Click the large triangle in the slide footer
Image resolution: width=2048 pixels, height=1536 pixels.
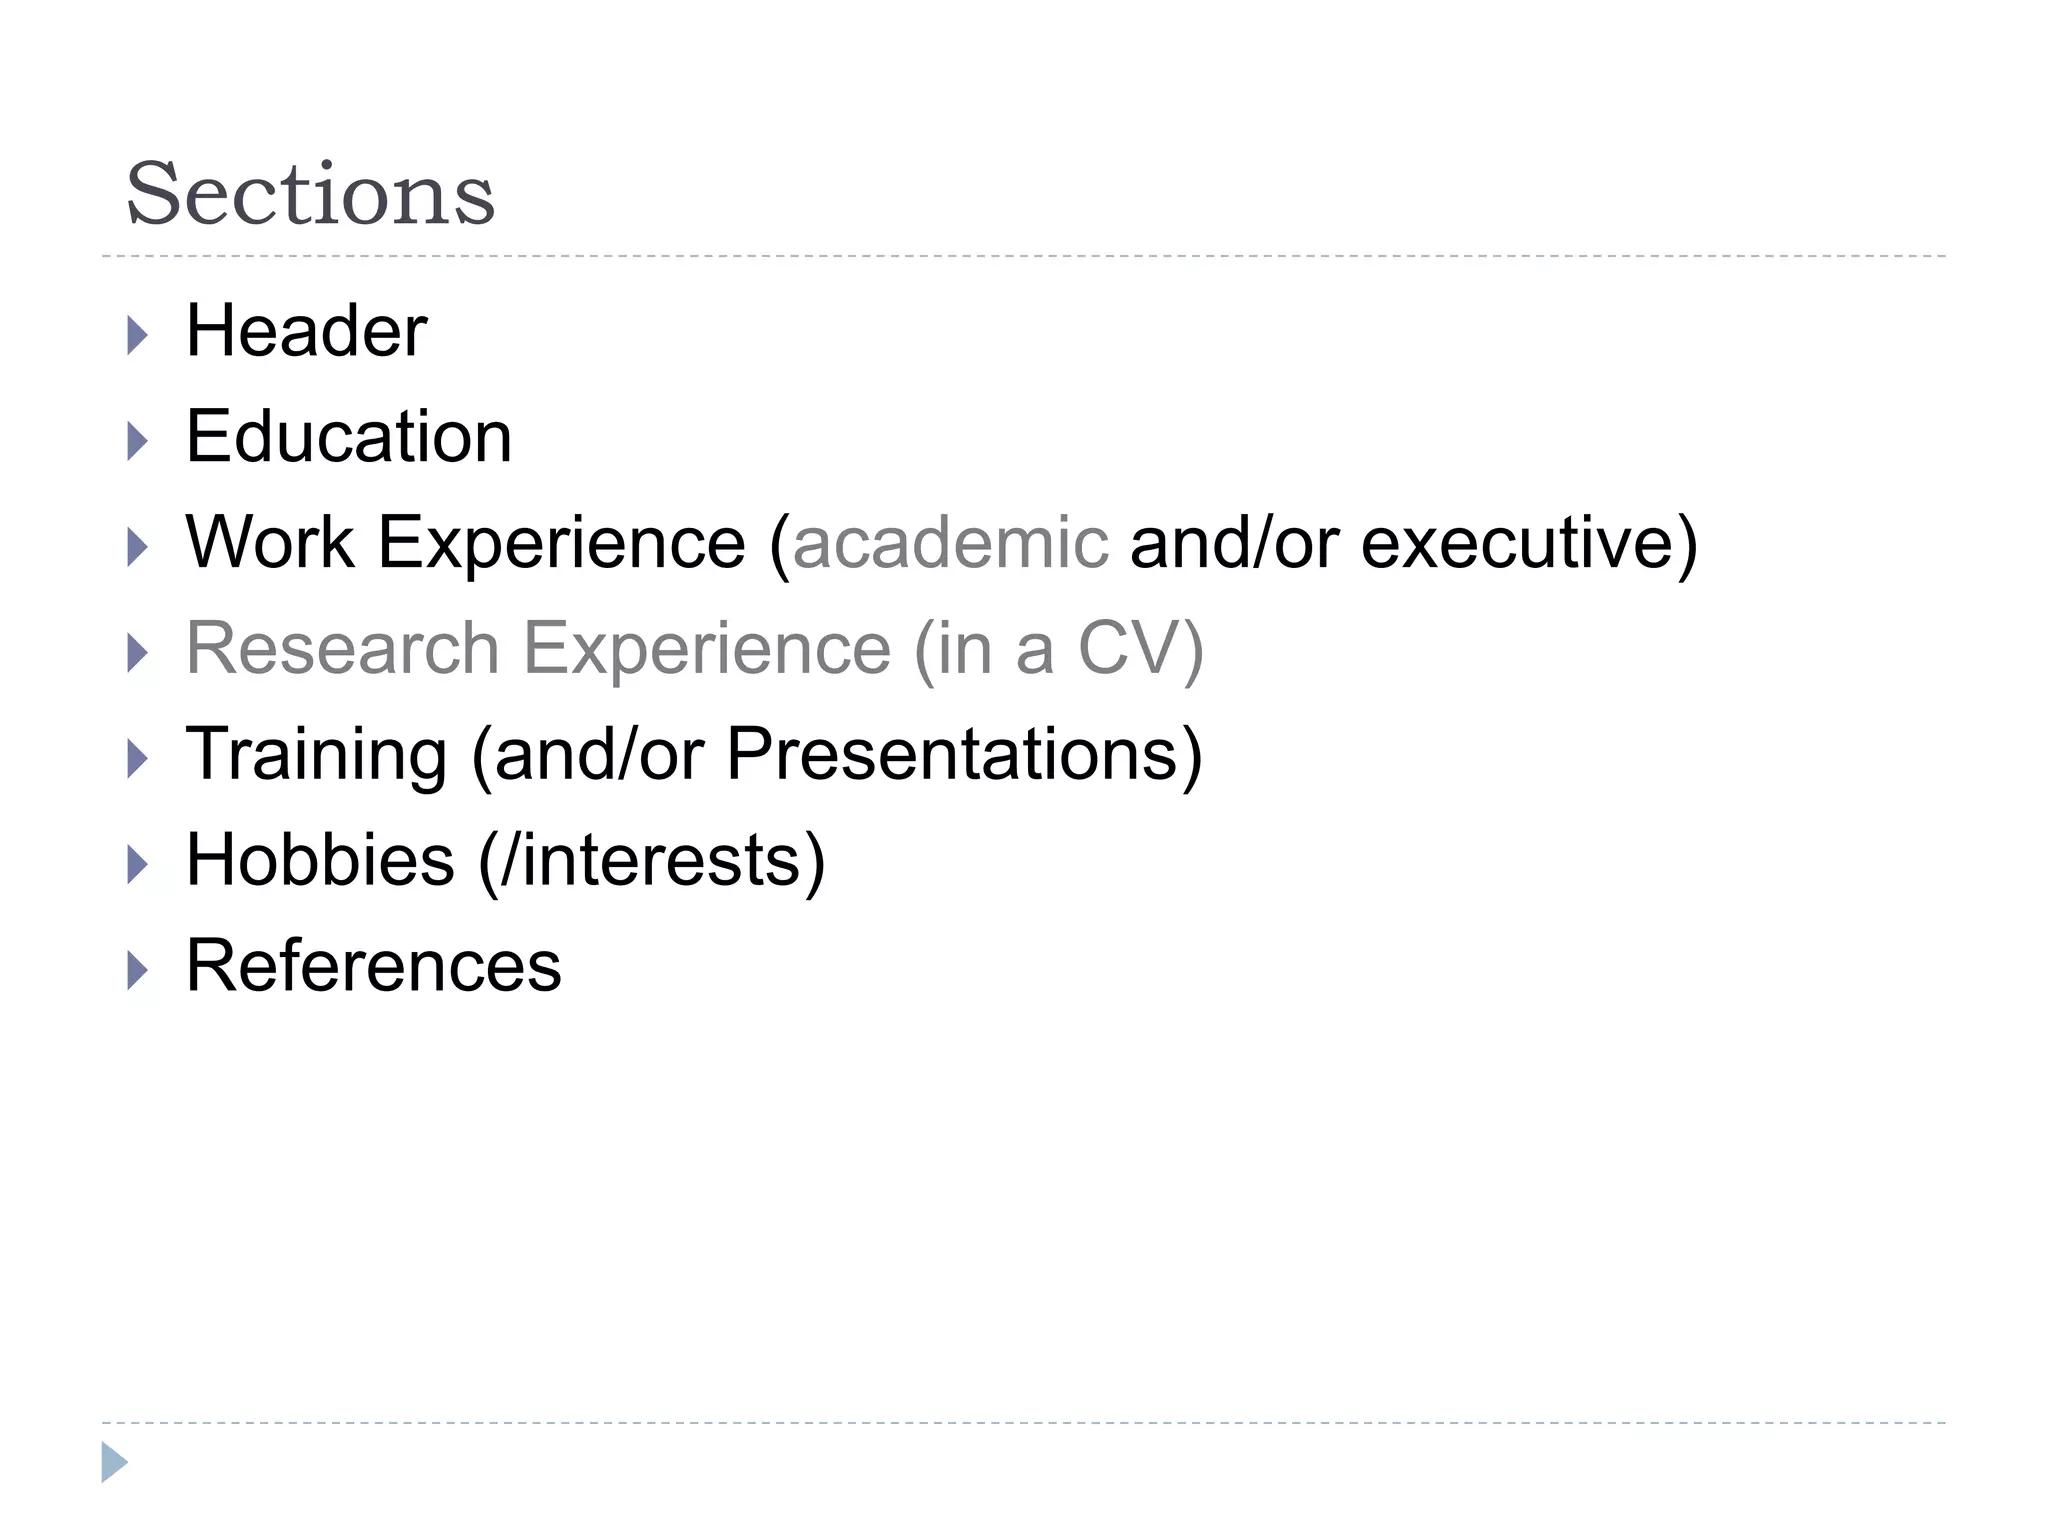click(114, 1462)
